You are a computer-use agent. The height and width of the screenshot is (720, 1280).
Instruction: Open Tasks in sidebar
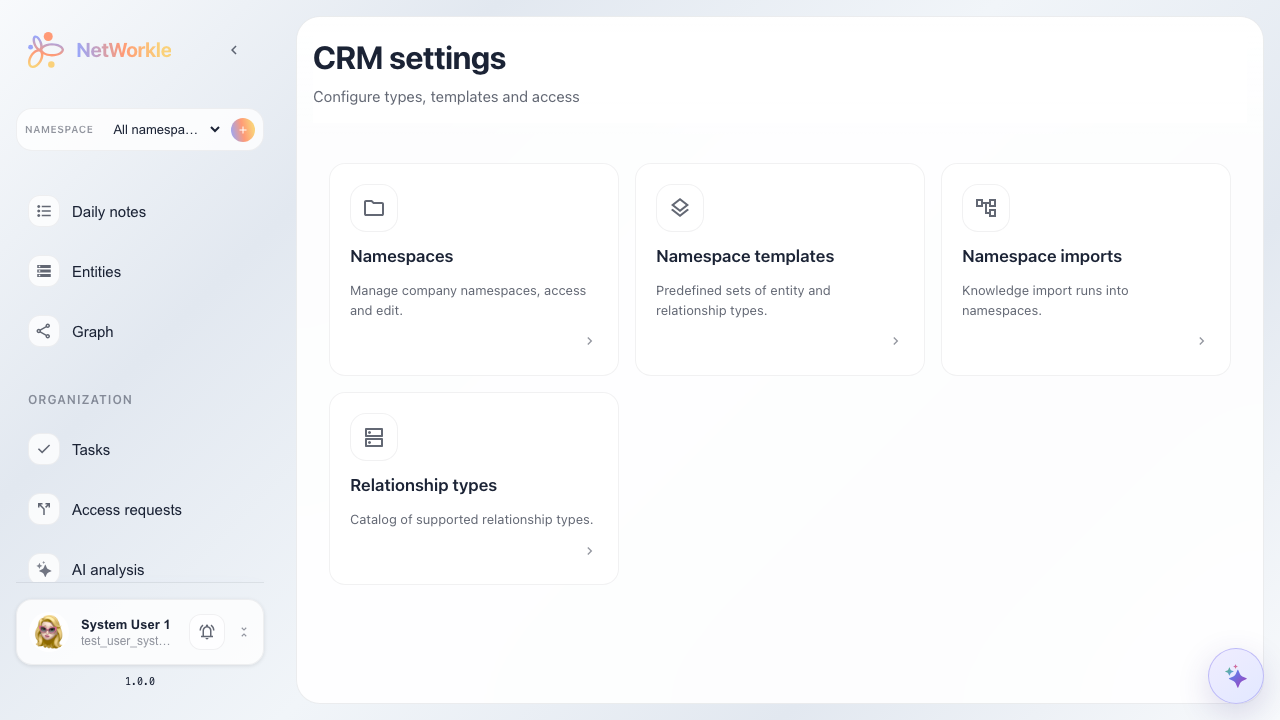point(91,450)
